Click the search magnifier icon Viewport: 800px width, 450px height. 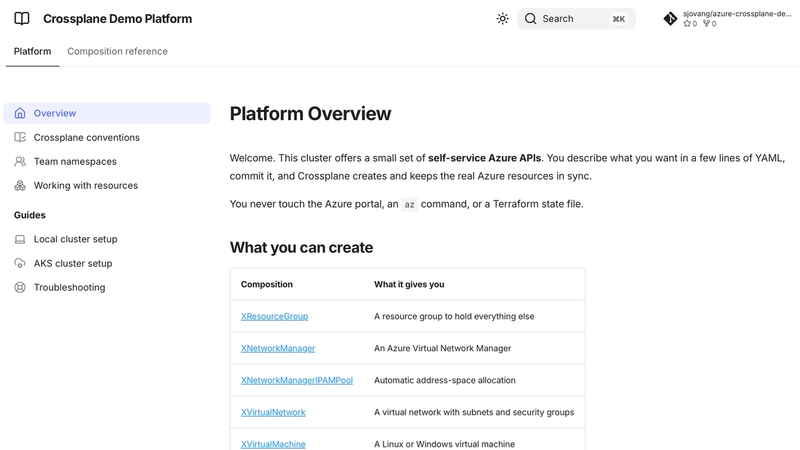click(531, 19)
